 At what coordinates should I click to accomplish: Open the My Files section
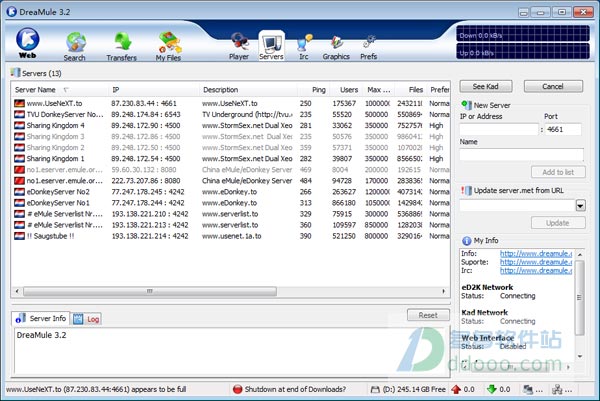(x=168, y=46)
